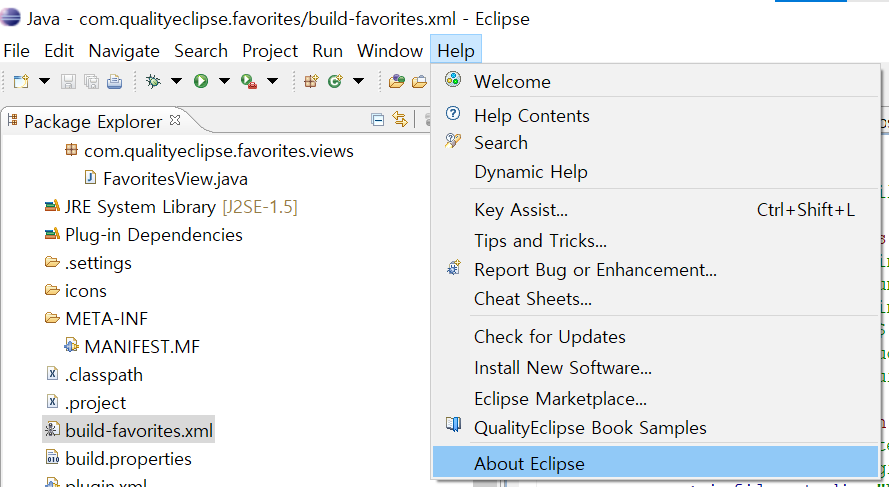Click the New Java Class icon
The width and height of the screenshot is (889, 487).
coord(335,82)
